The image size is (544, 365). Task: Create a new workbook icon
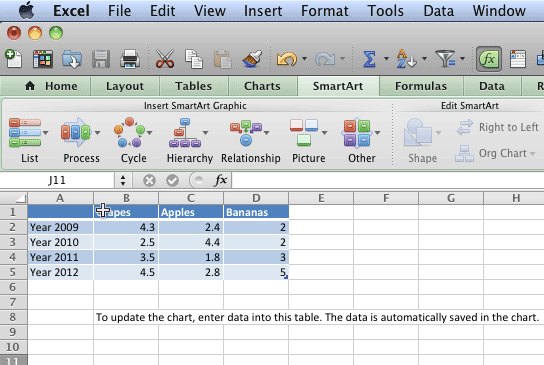click(14, 58)
